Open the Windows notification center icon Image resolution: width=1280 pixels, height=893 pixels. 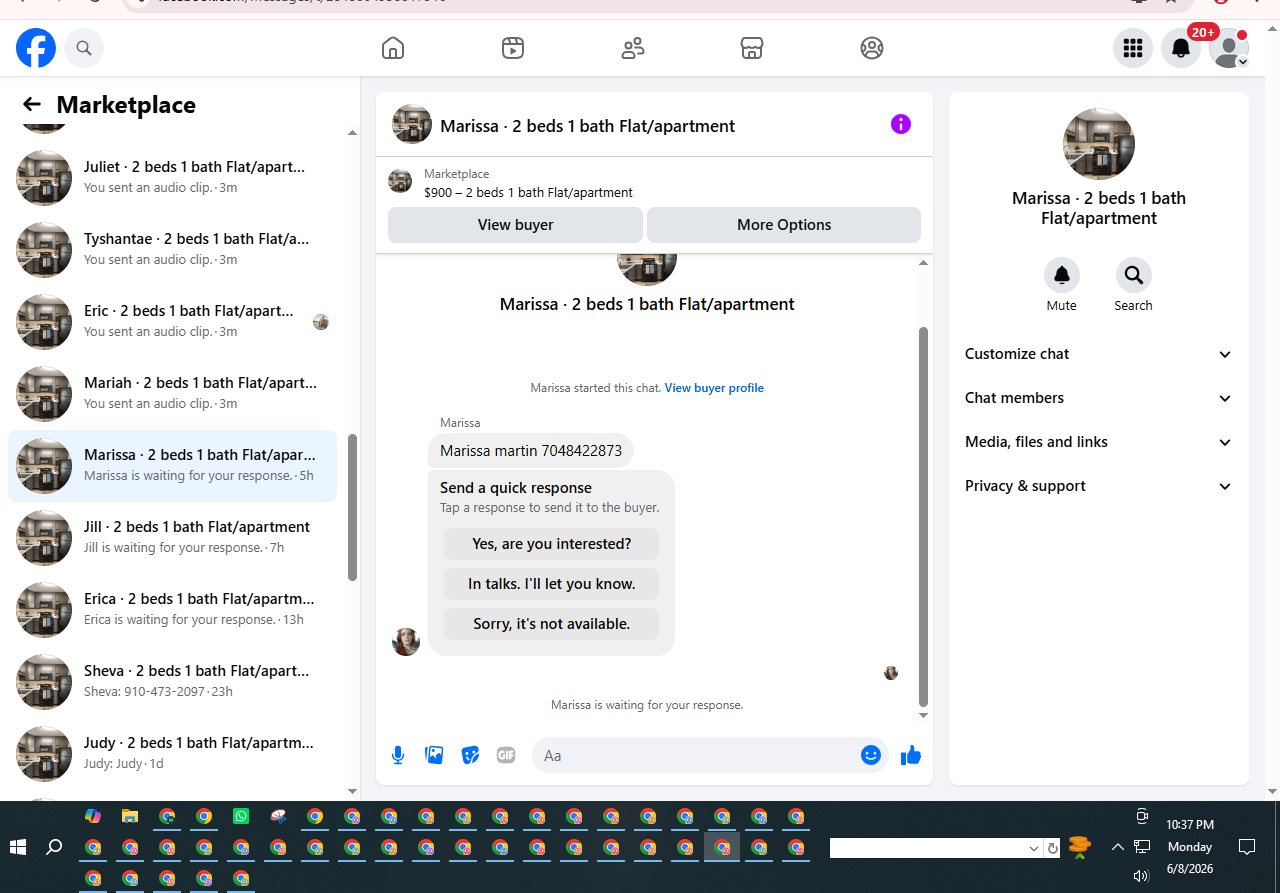click(x=1247, y=847)
